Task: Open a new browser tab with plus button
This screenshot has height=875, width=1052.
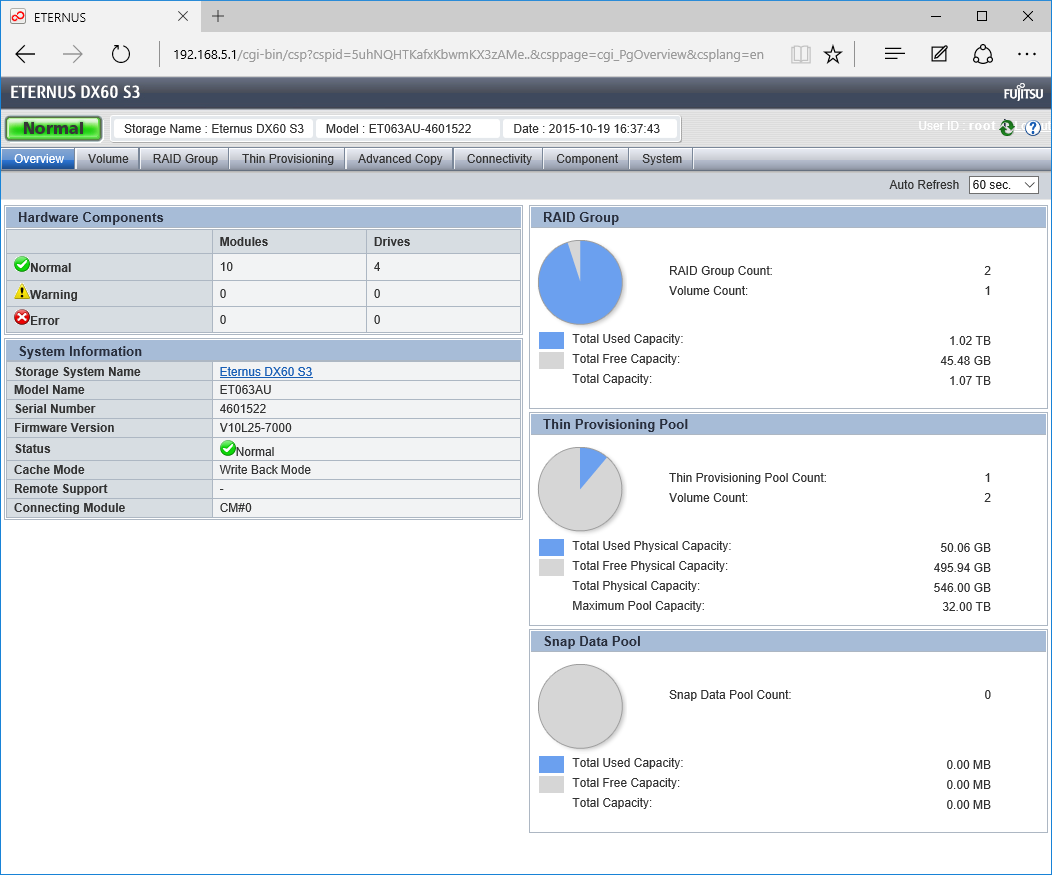Action: pyautogui.click(x=218, y=16)
